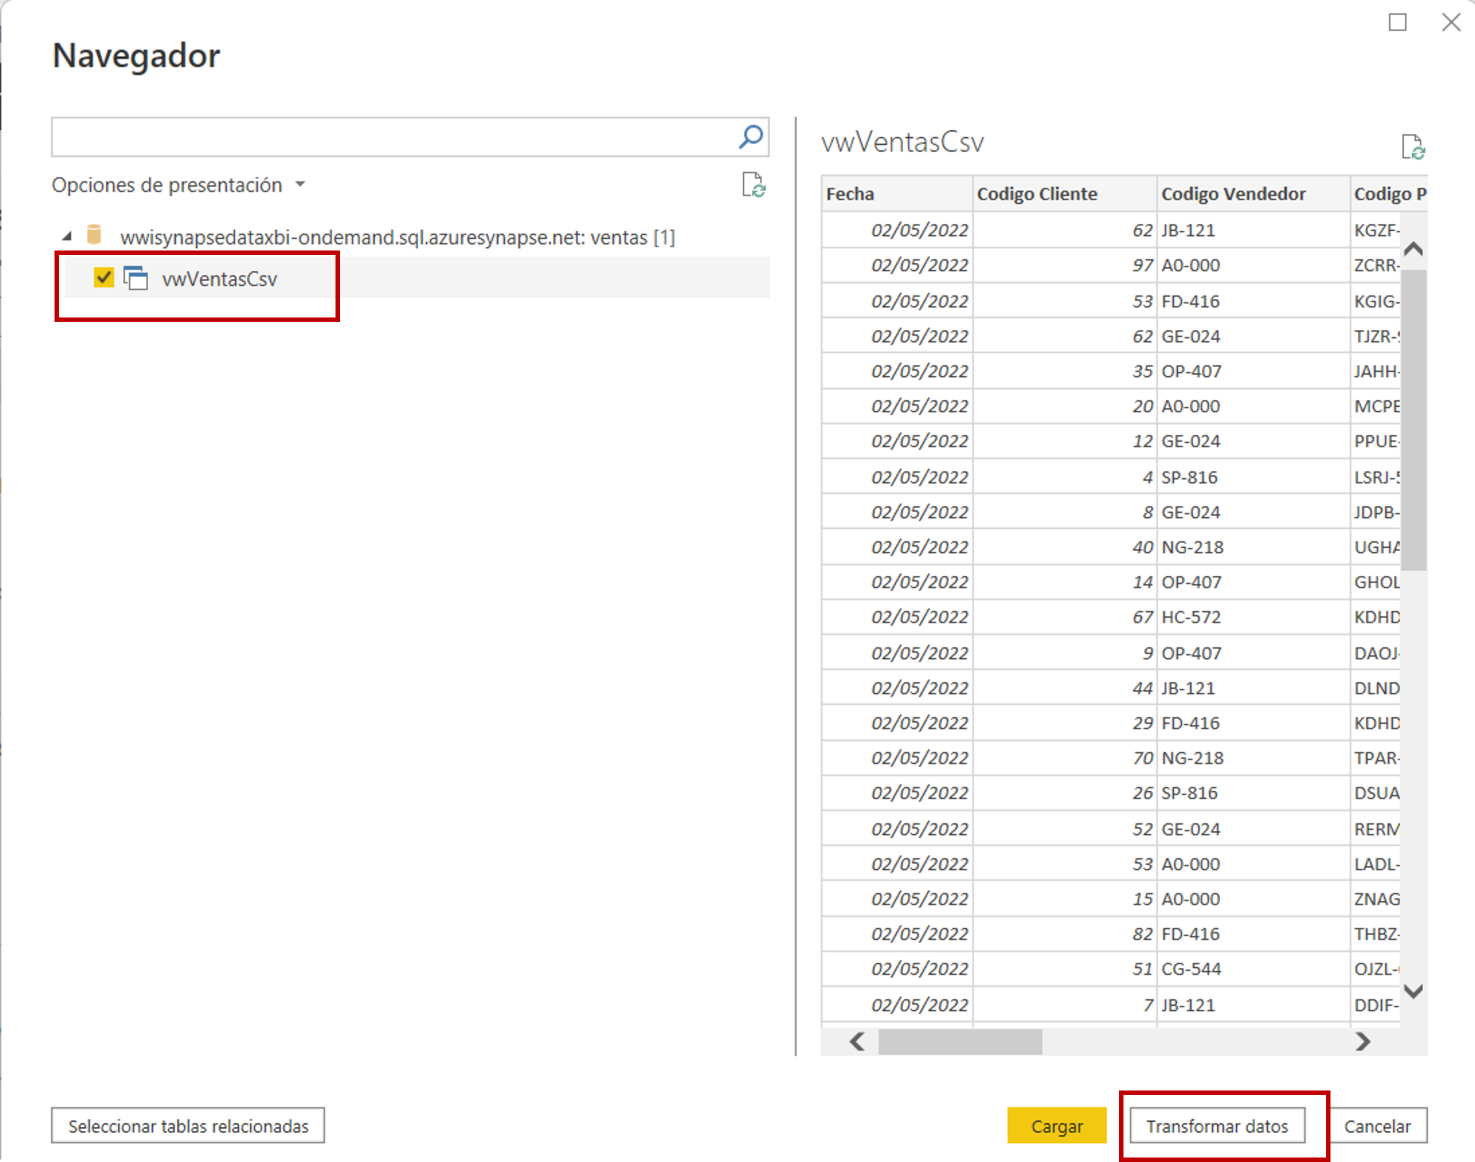Viewport: 1475px width, 1162px height.
Task: Select the vwVentasCsv item in the tree
Action: point(220,278)
